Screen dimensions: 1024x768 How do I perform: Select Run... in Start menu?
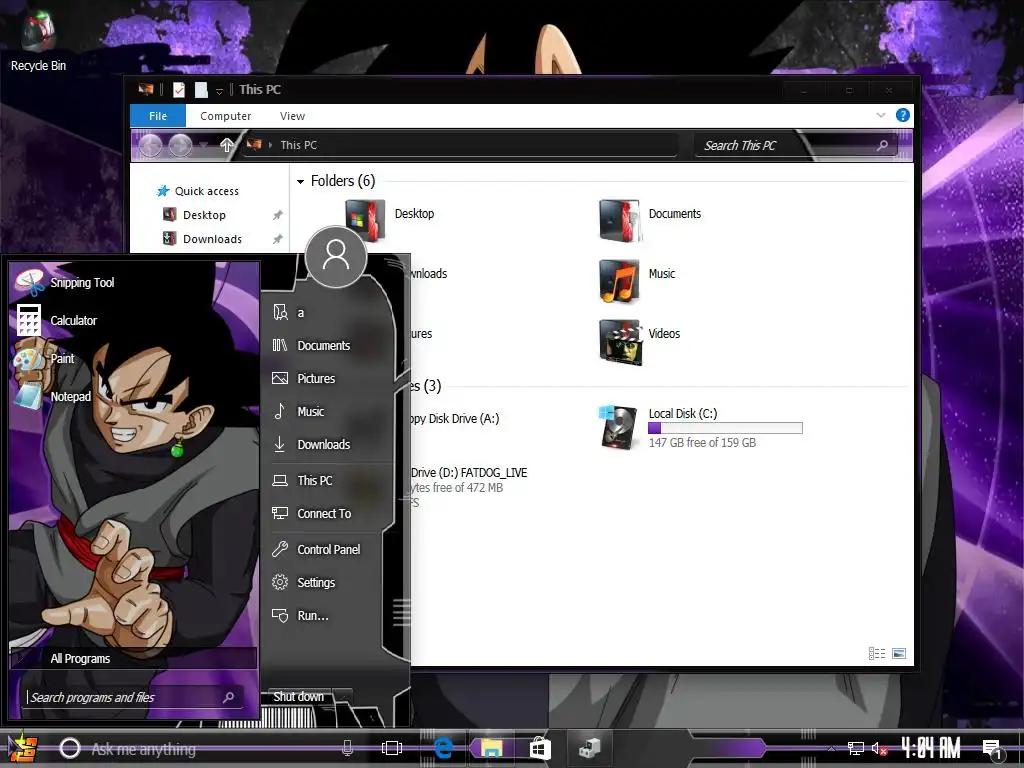tap(300, 615)
